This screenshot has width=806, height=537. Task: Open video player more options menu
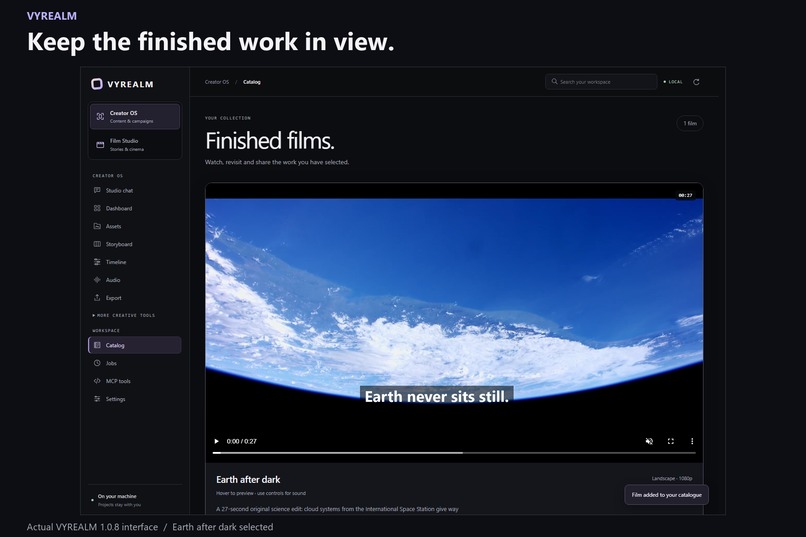(x=692, y=441)
